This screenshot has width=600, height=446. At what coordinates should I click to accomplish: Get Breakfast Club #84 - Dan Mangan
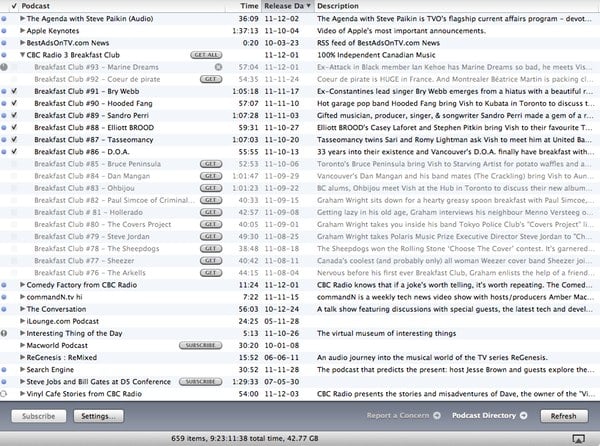click(x=211, y=176)
